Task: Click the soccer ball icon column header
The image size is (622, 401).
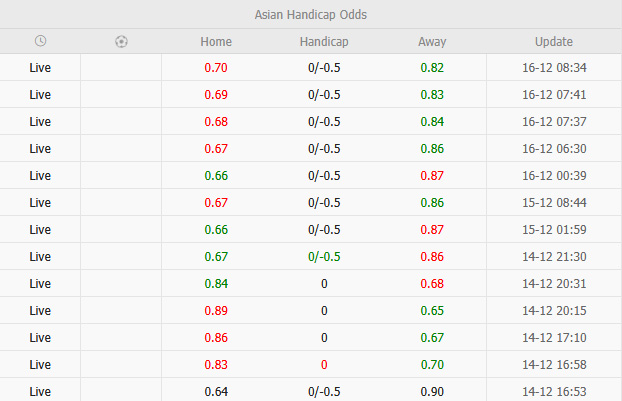Action: (121, 42)
